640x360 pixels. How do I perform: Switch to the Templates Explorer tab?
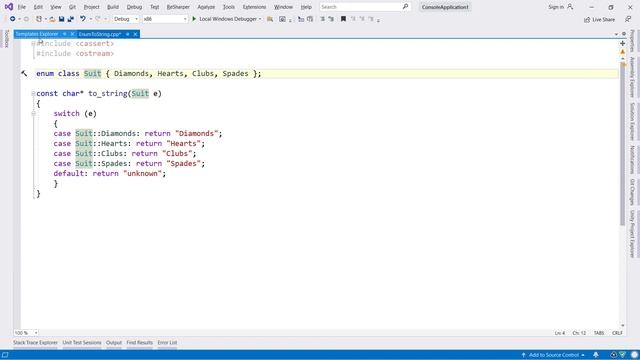point(37,34)
